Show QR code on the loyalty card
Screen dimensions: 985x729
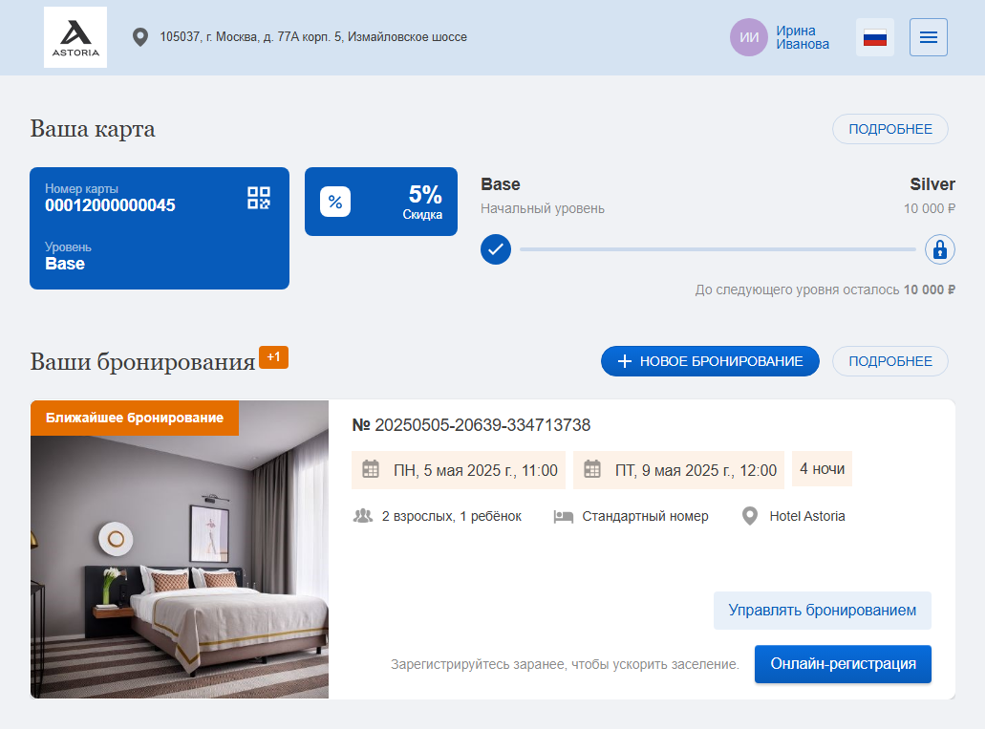(x=258, y=197)
